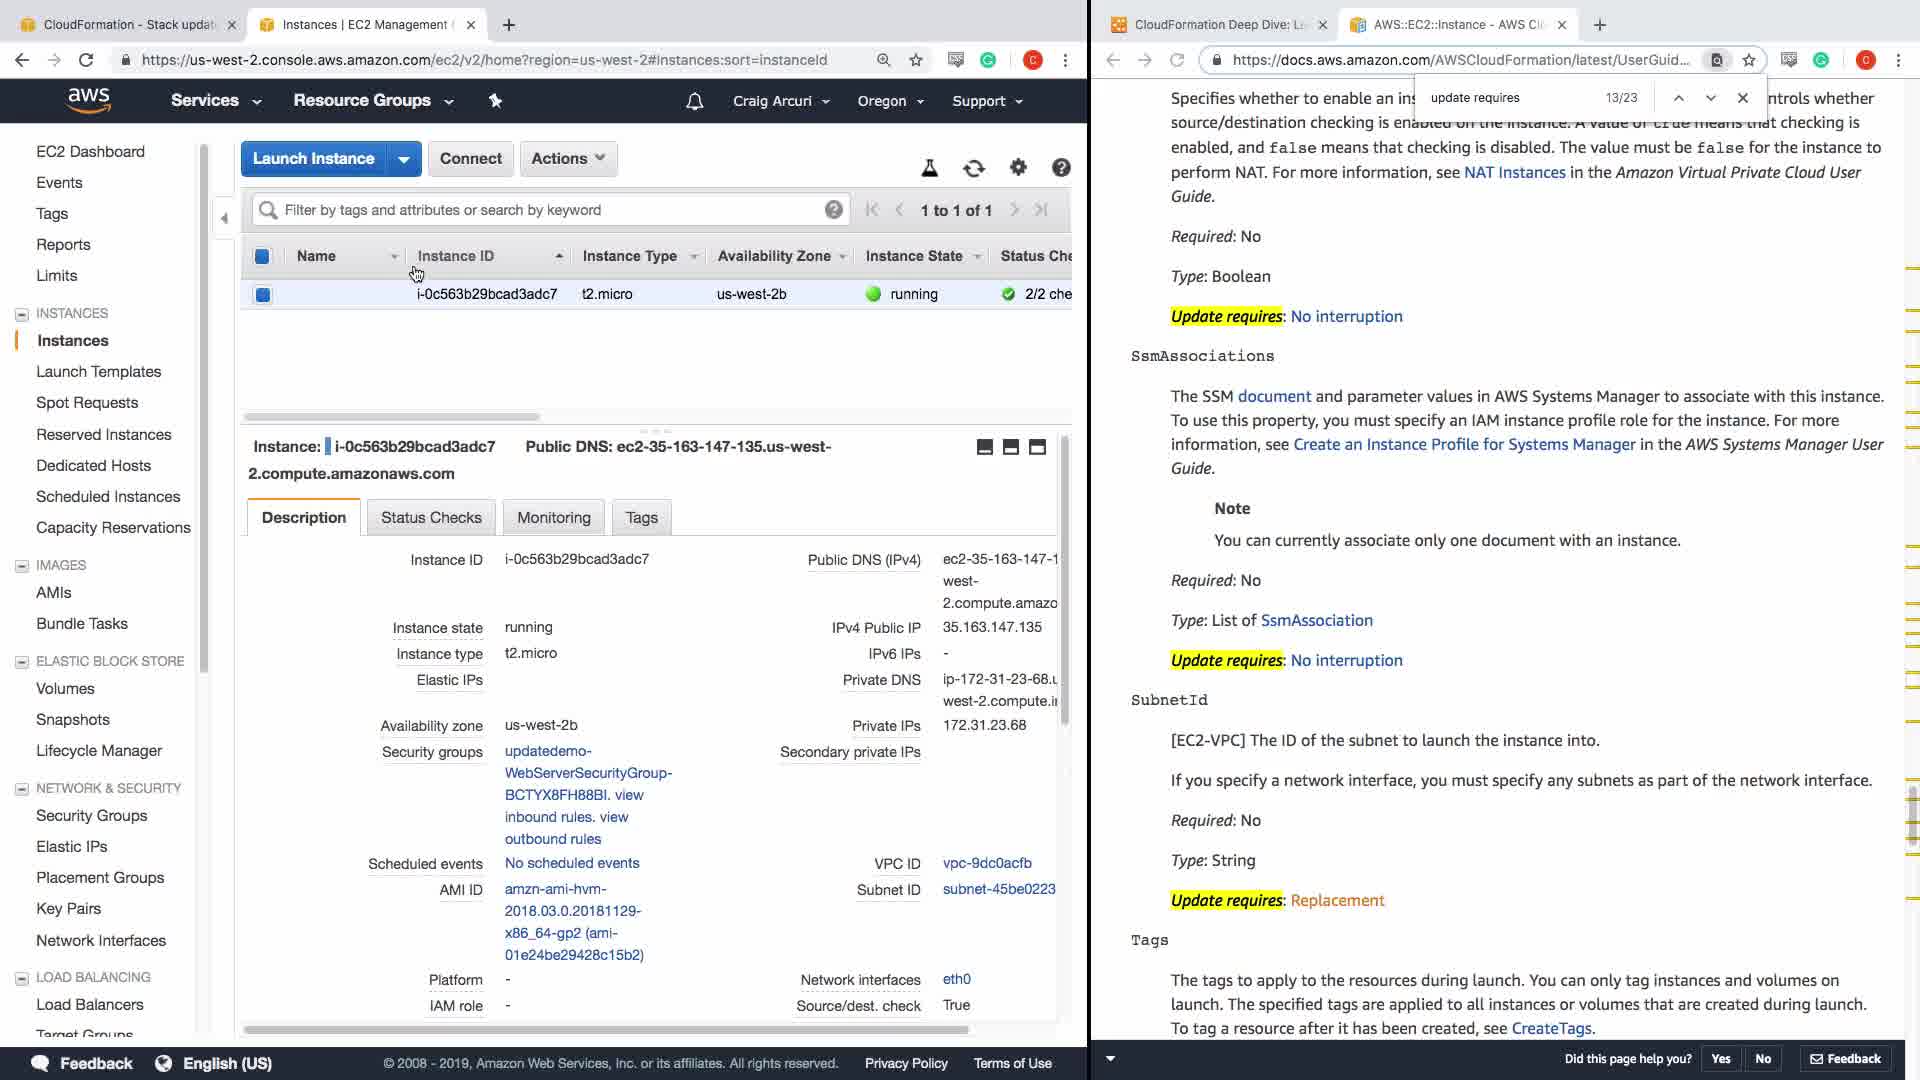Uncheck the i-0c563b29bcad3adc7 instance row checkbox

[x=262, y=294]
